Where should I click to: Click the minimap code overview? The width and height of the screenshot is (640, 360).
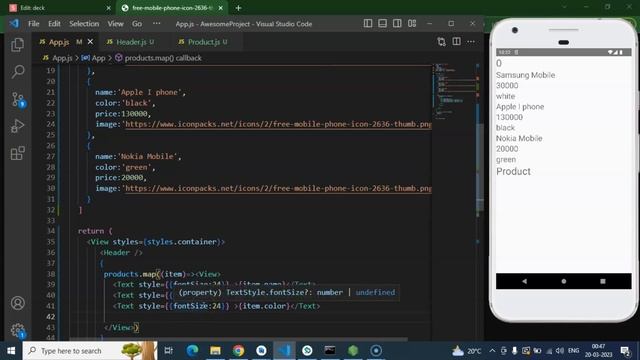[x=453, y=91]
